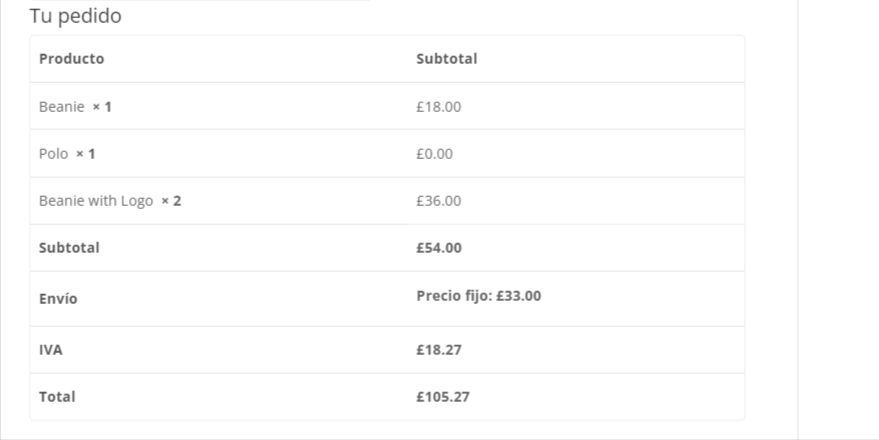Select the Subtotal column header

447,59
